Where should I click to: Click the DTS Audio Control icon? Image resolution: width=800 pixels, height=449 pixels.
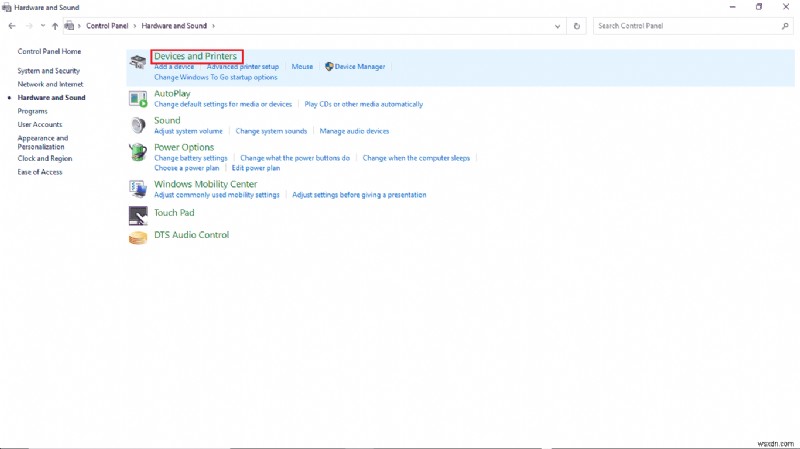(138, 238)
